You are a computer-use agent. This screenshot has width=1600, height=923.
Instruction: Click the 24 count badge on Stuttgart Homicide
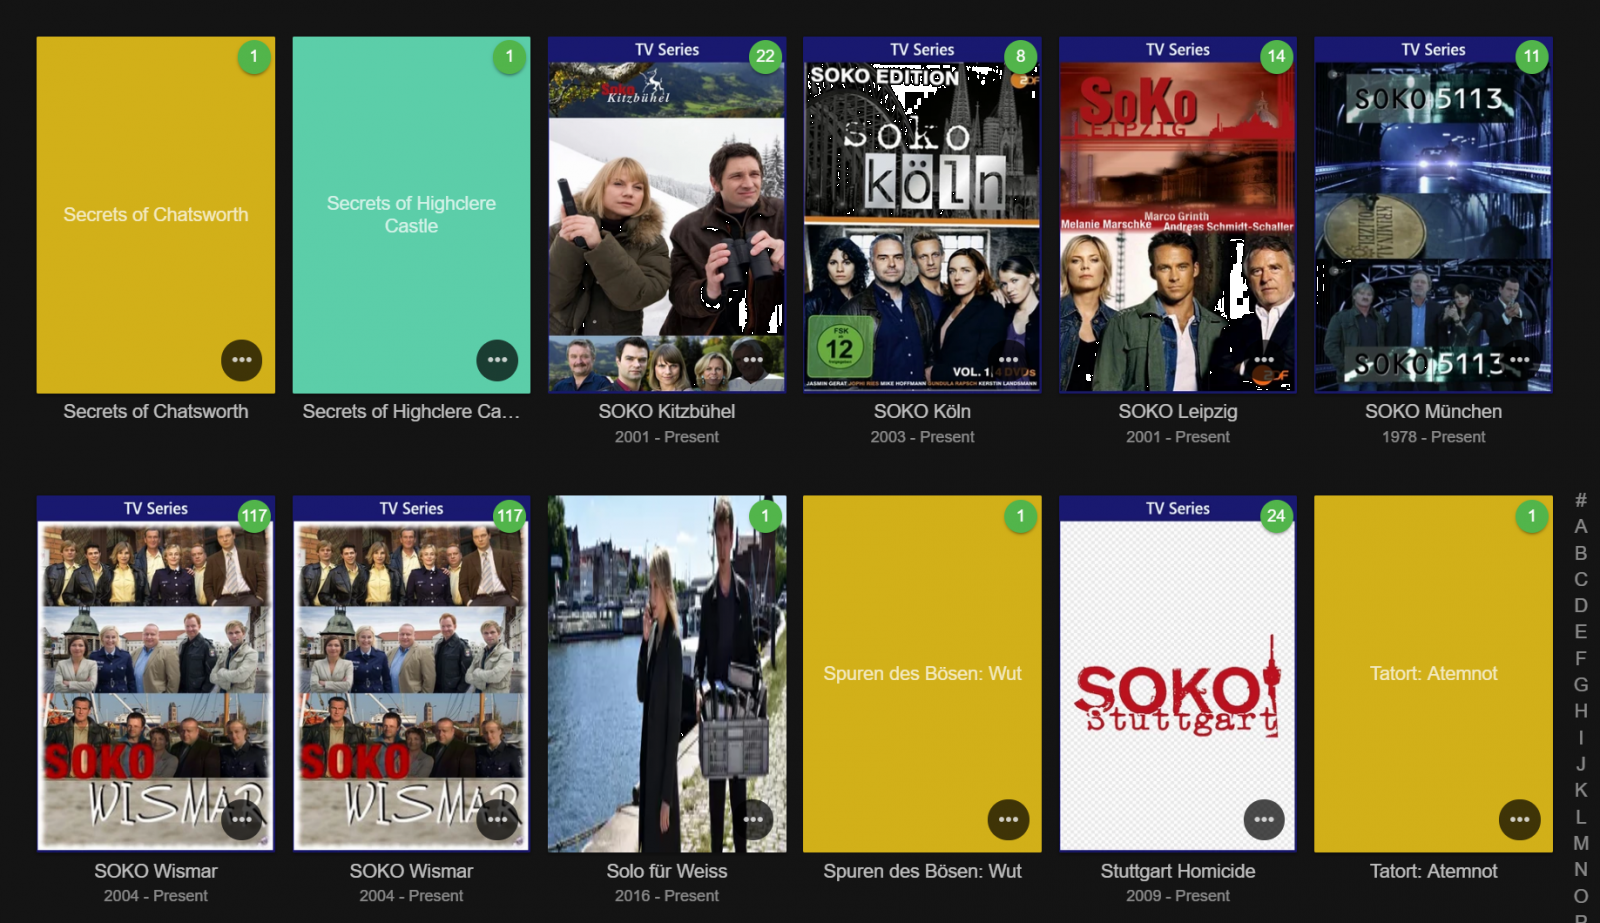[x=1276, y=516]
